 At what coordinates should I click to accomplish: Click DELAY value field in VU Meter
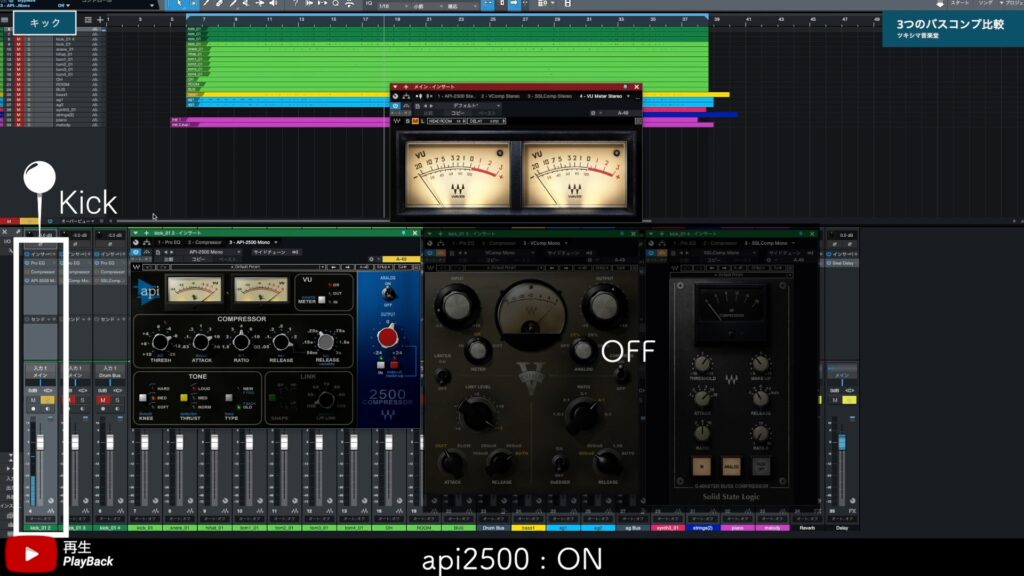tap(487, 121)
